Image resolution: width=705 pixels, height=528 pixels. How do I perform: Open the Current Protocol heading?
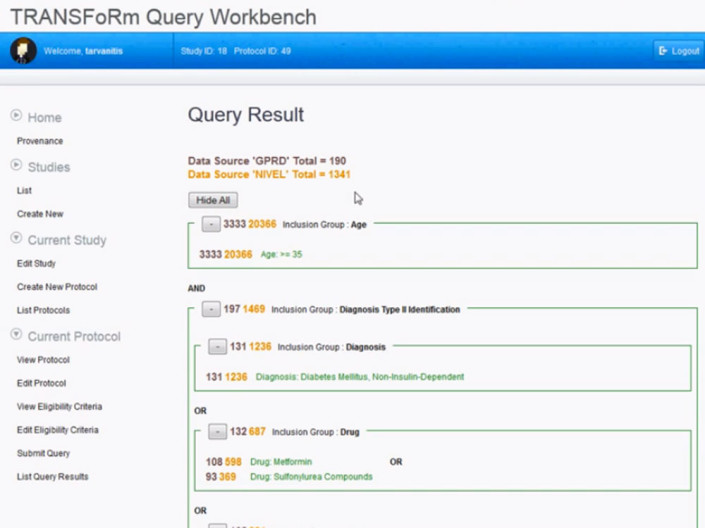pos(74,336)
